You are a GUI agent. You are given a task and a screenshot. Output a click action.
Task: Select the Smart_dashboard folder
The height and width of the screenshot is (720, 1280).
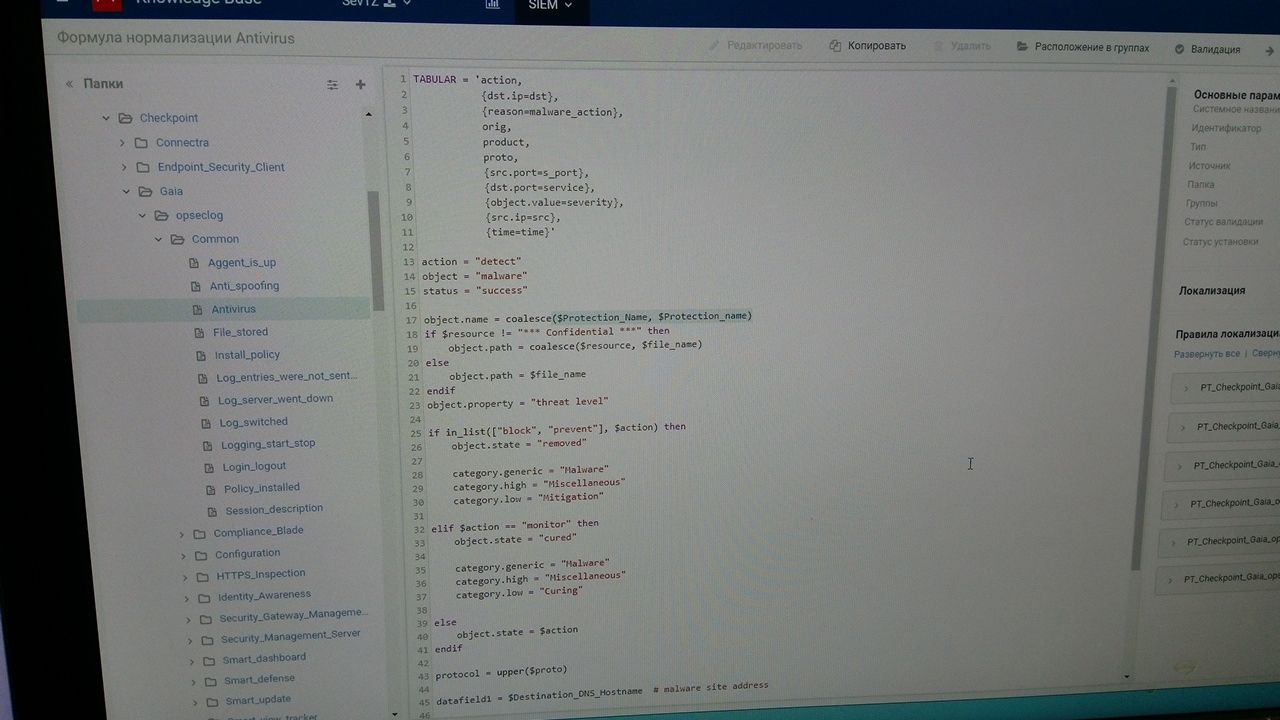[264, 658]
